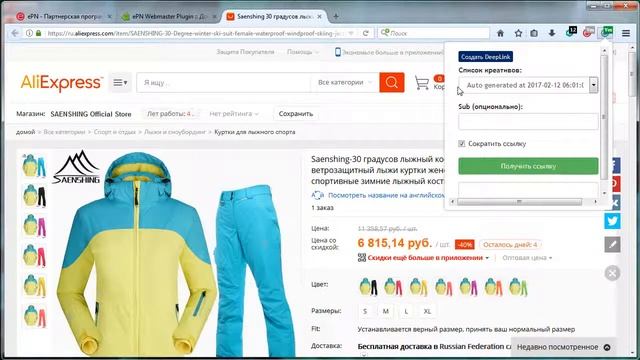
Task: Click AliExpress logo
Action: click(x=61, y=83)
